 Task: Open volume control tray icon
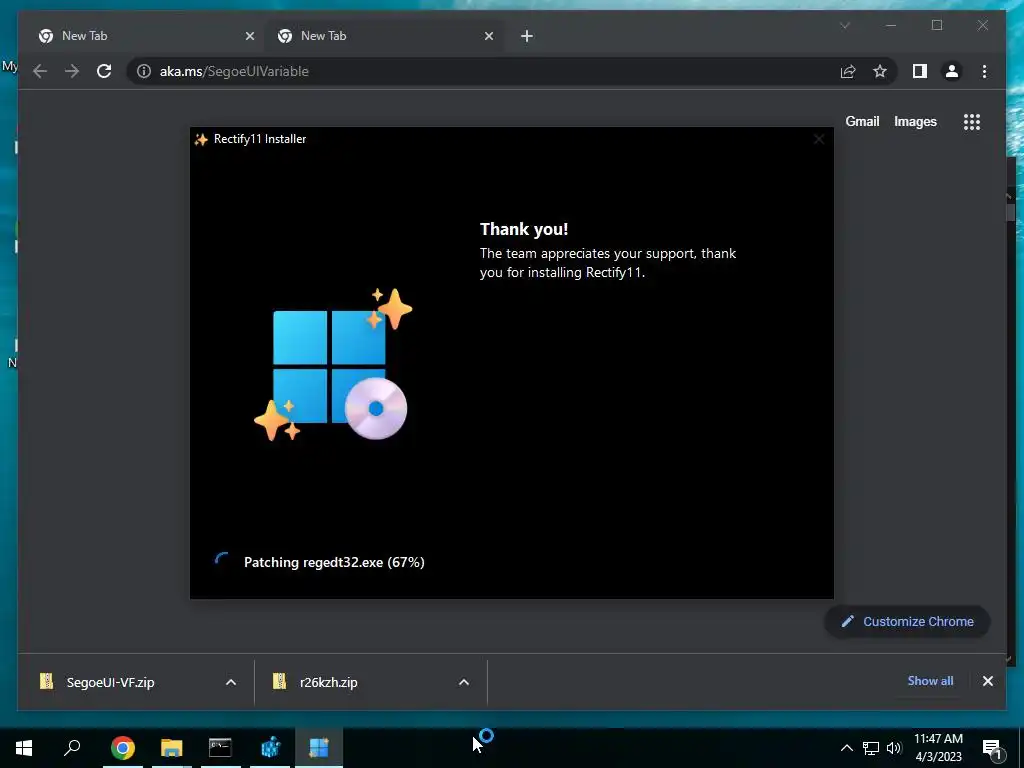[894, 748]
